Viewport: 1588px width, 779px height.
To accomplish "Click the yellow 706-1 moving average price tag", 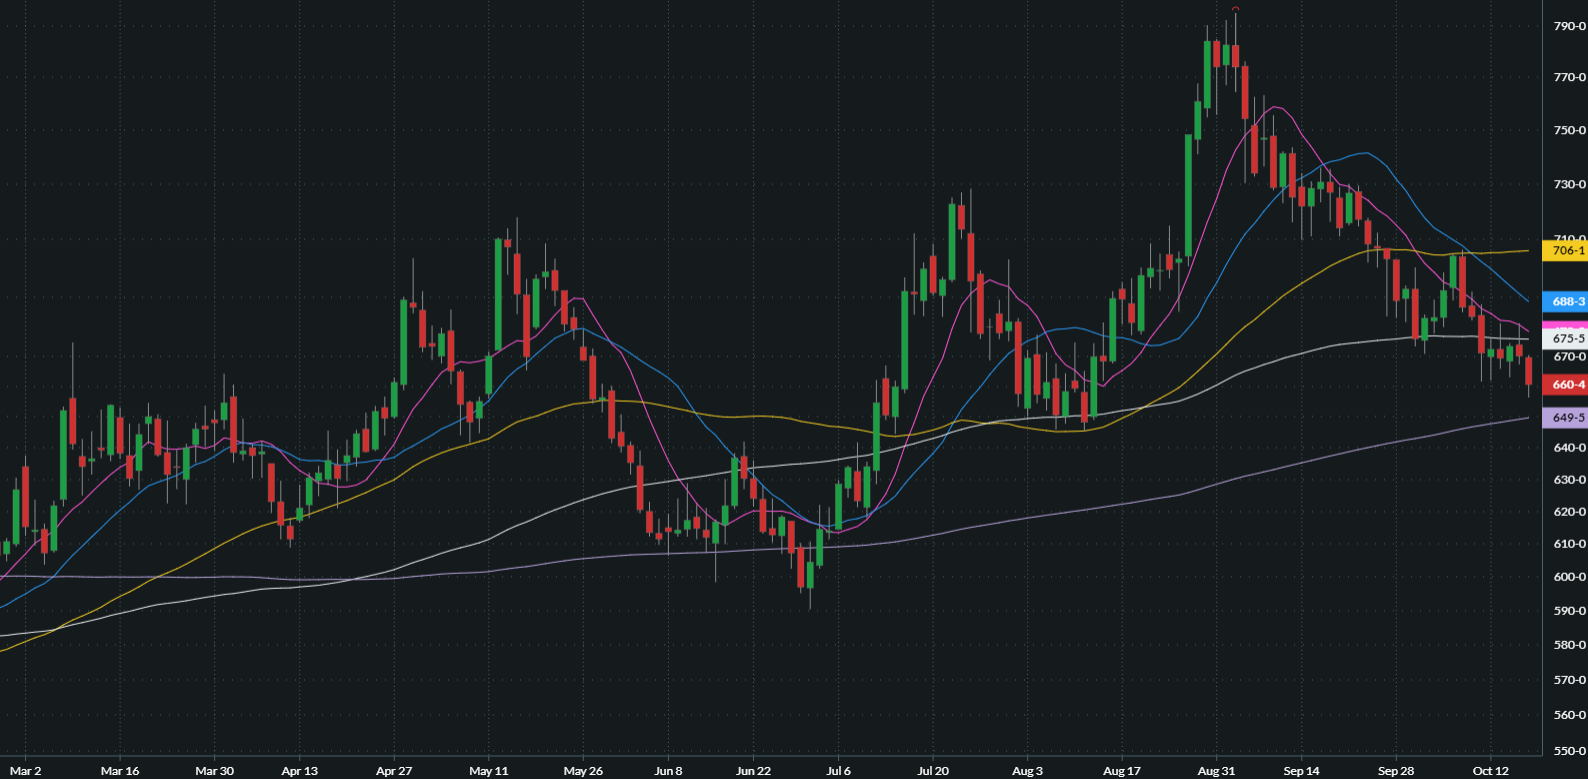I will pos(1566,251).
